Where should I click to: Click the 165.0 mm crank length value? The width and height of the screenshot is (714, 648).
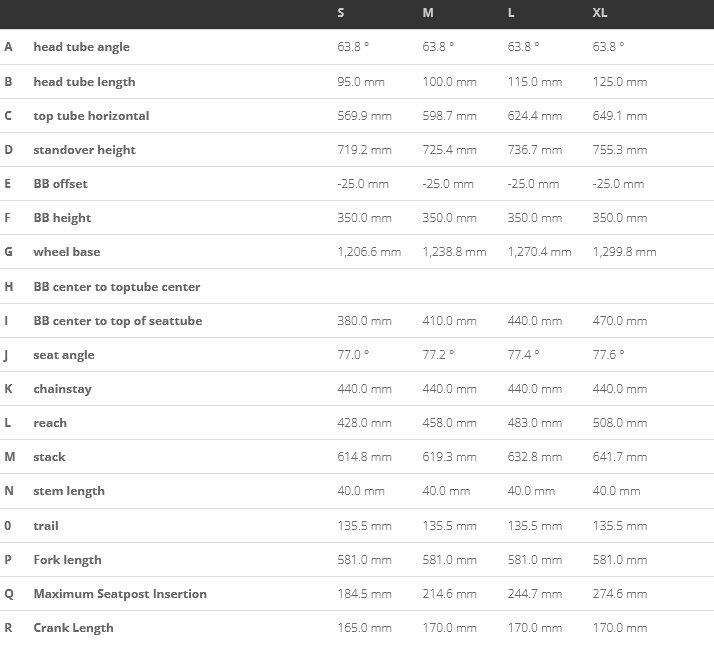pos(364,628)
